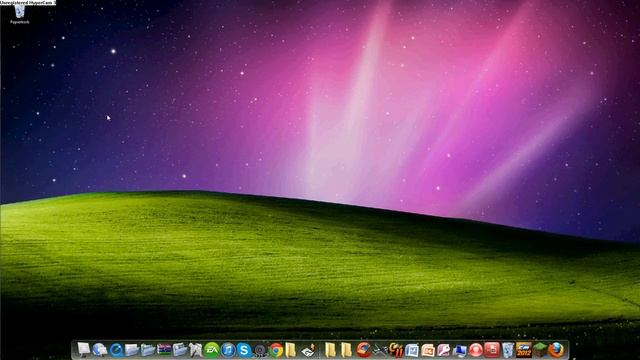Open the Snipping Tool scissors icon
Screen dimensions: 640x360
click(x=380, y=350)
